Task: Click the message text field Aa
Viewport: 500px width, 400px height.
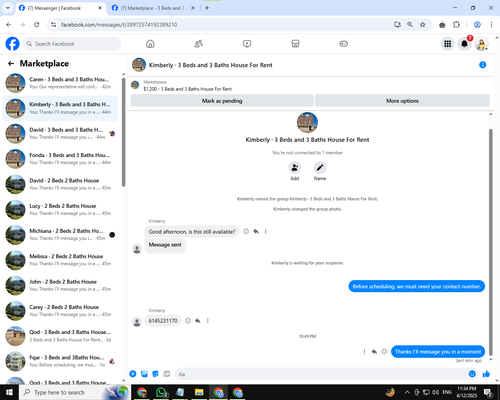Action: pos(322,374)
